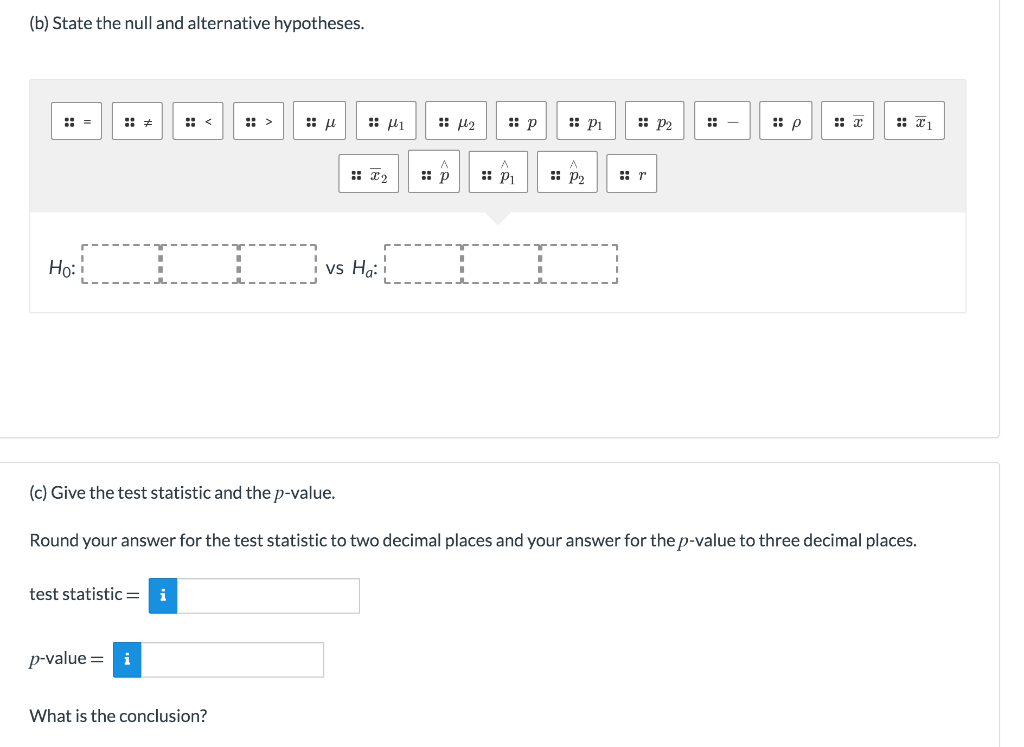Click '(c) Give the test statistic' heading
Image resolution: width=1024 pixels, height=747 pixels.
[182, 493]
